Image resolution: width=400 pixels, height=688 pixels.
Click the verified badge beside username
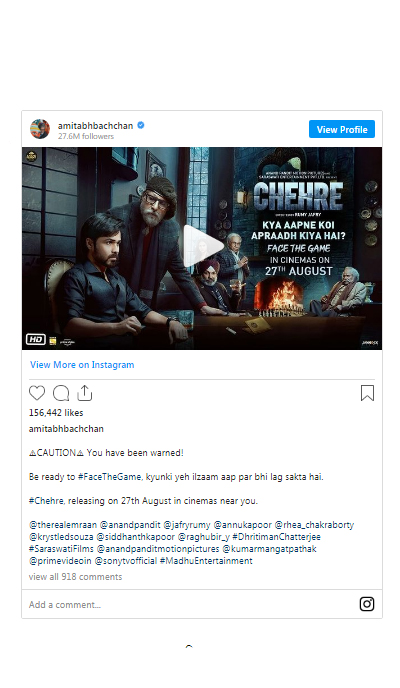pos(141,125)
